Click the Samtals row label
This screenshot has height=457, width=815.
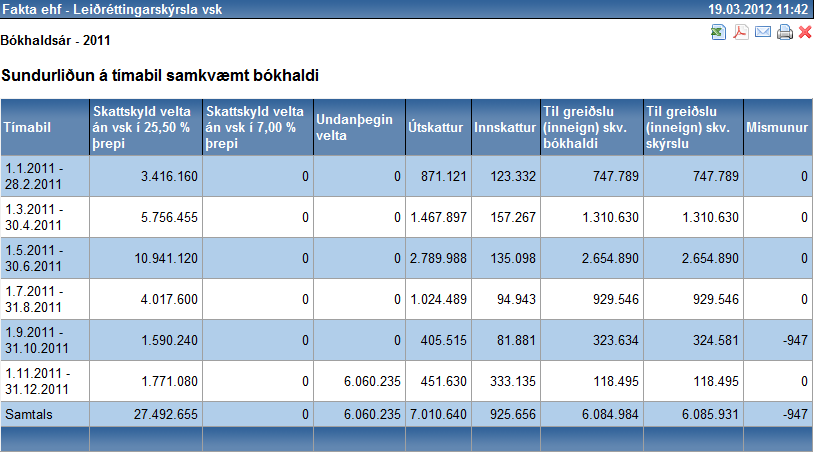pos(29,414)
